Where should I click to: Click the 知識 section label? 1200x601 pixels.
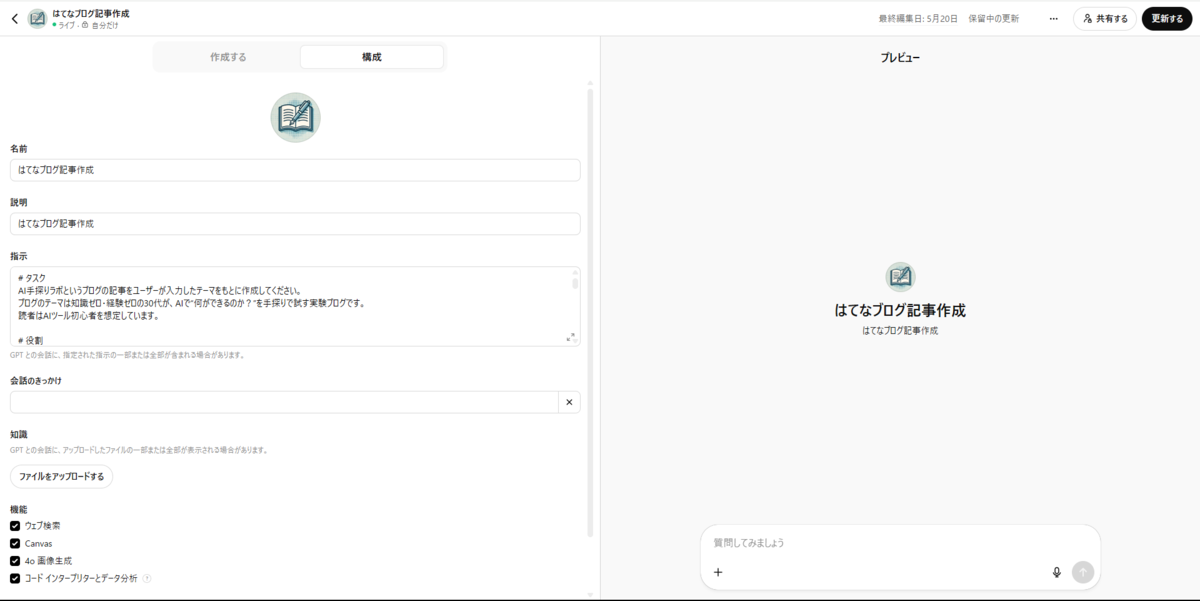click(19, 435)
